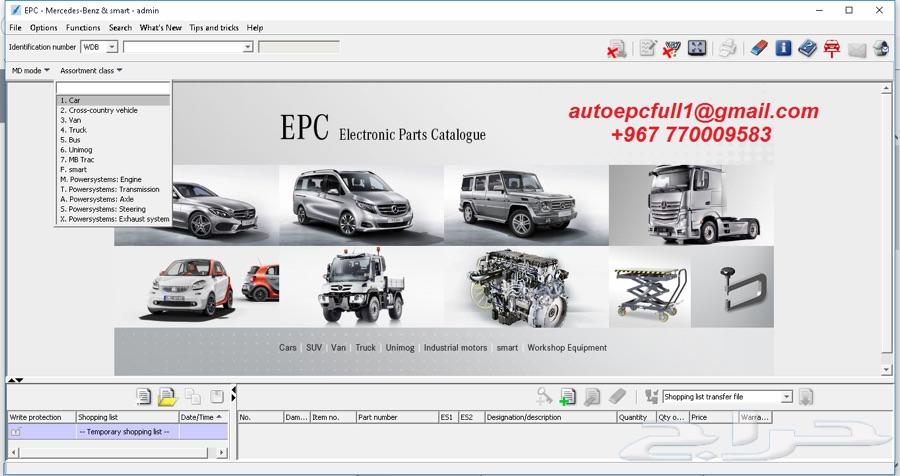Click the export icon right of transfer file dropdown
This screenshot has width=900, height=476.
[805, 397]
